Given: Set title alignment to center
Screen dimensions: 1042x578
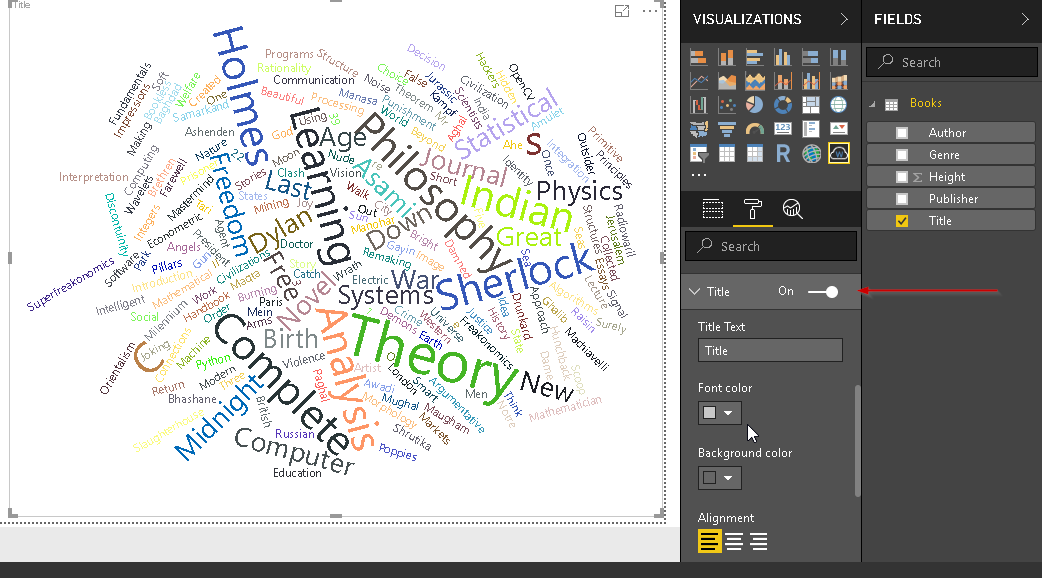Looking at the screenshot, I should [734, 541].
